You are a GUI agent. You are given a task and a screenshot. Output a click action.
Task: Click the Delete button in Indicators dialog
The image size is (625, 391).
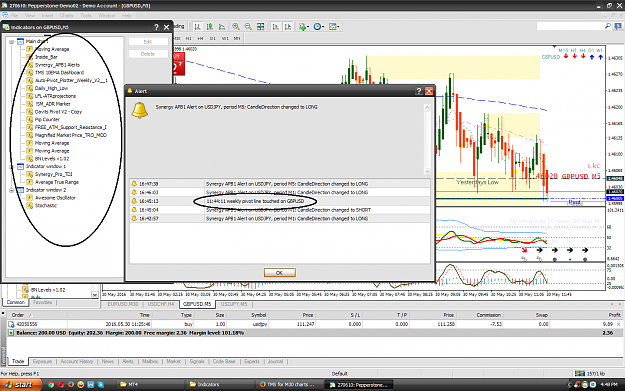click(x=148, y=54)
